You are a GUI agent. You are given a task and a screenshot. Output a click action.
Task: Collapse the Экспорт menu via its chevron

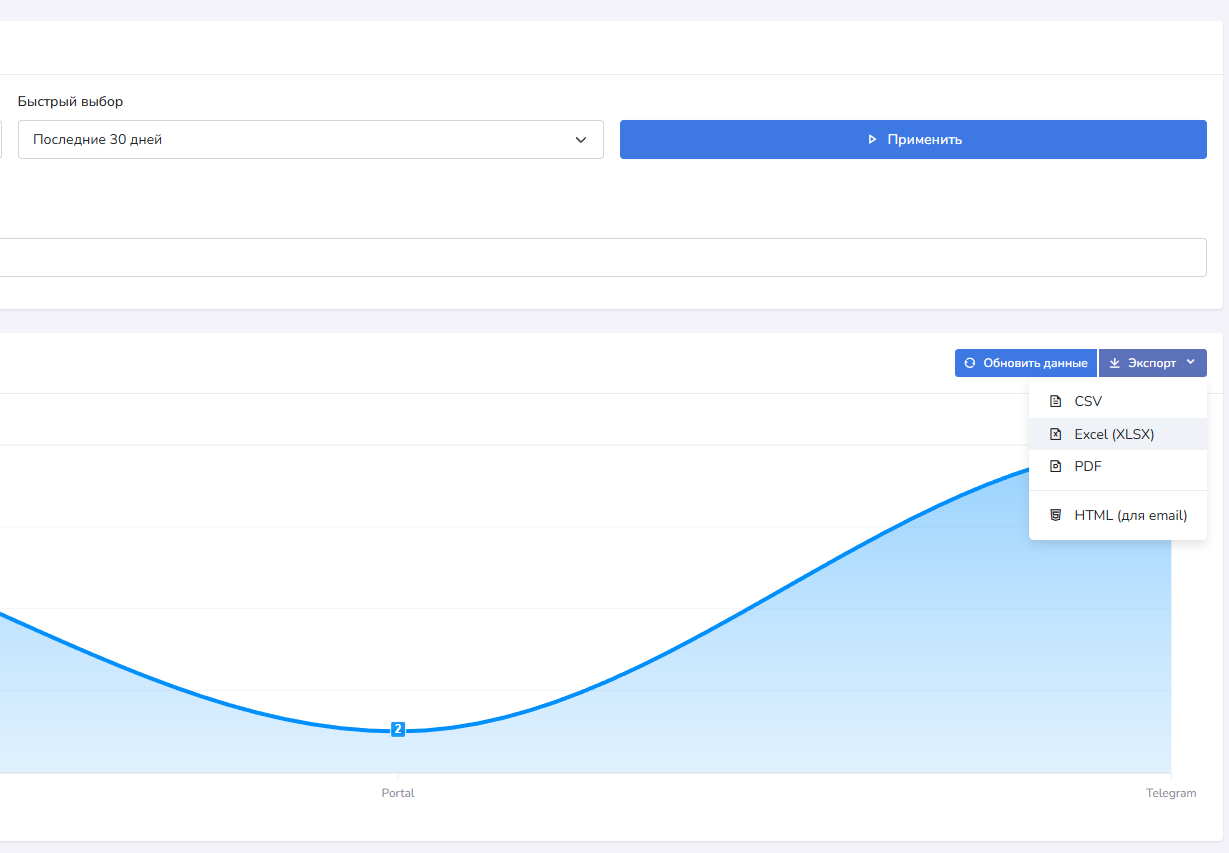[1190, 363]
